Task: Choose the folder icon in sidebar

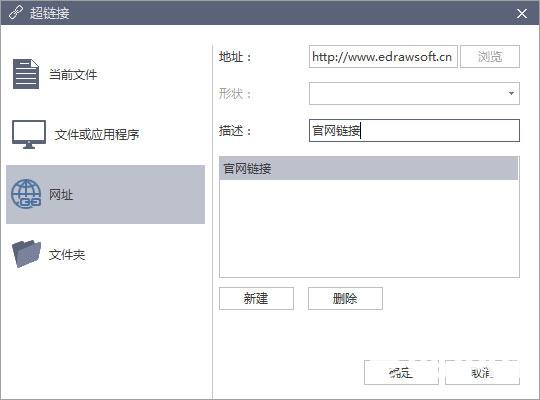Action: coord(27,254)
